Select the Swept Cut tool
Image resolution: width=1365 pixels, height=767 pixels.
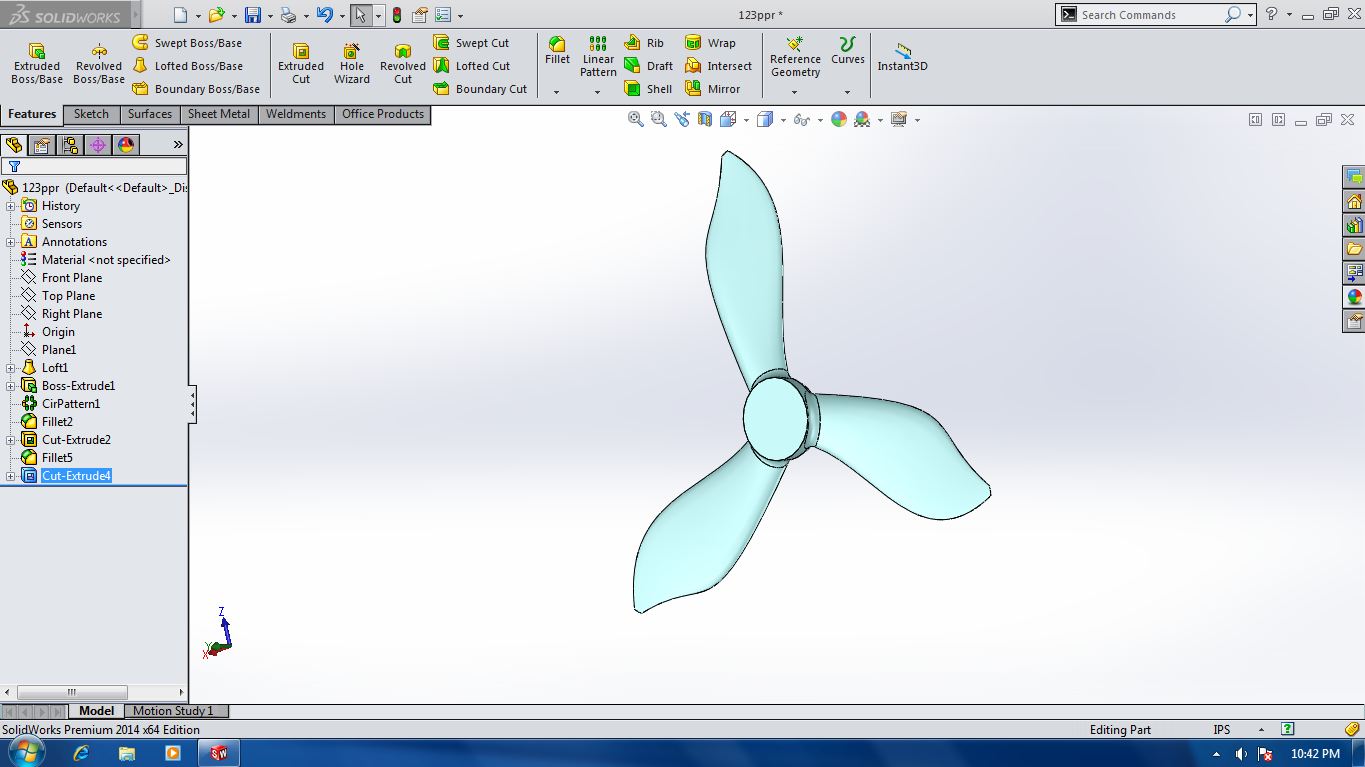pyautogui.click(x=471, y=43)
